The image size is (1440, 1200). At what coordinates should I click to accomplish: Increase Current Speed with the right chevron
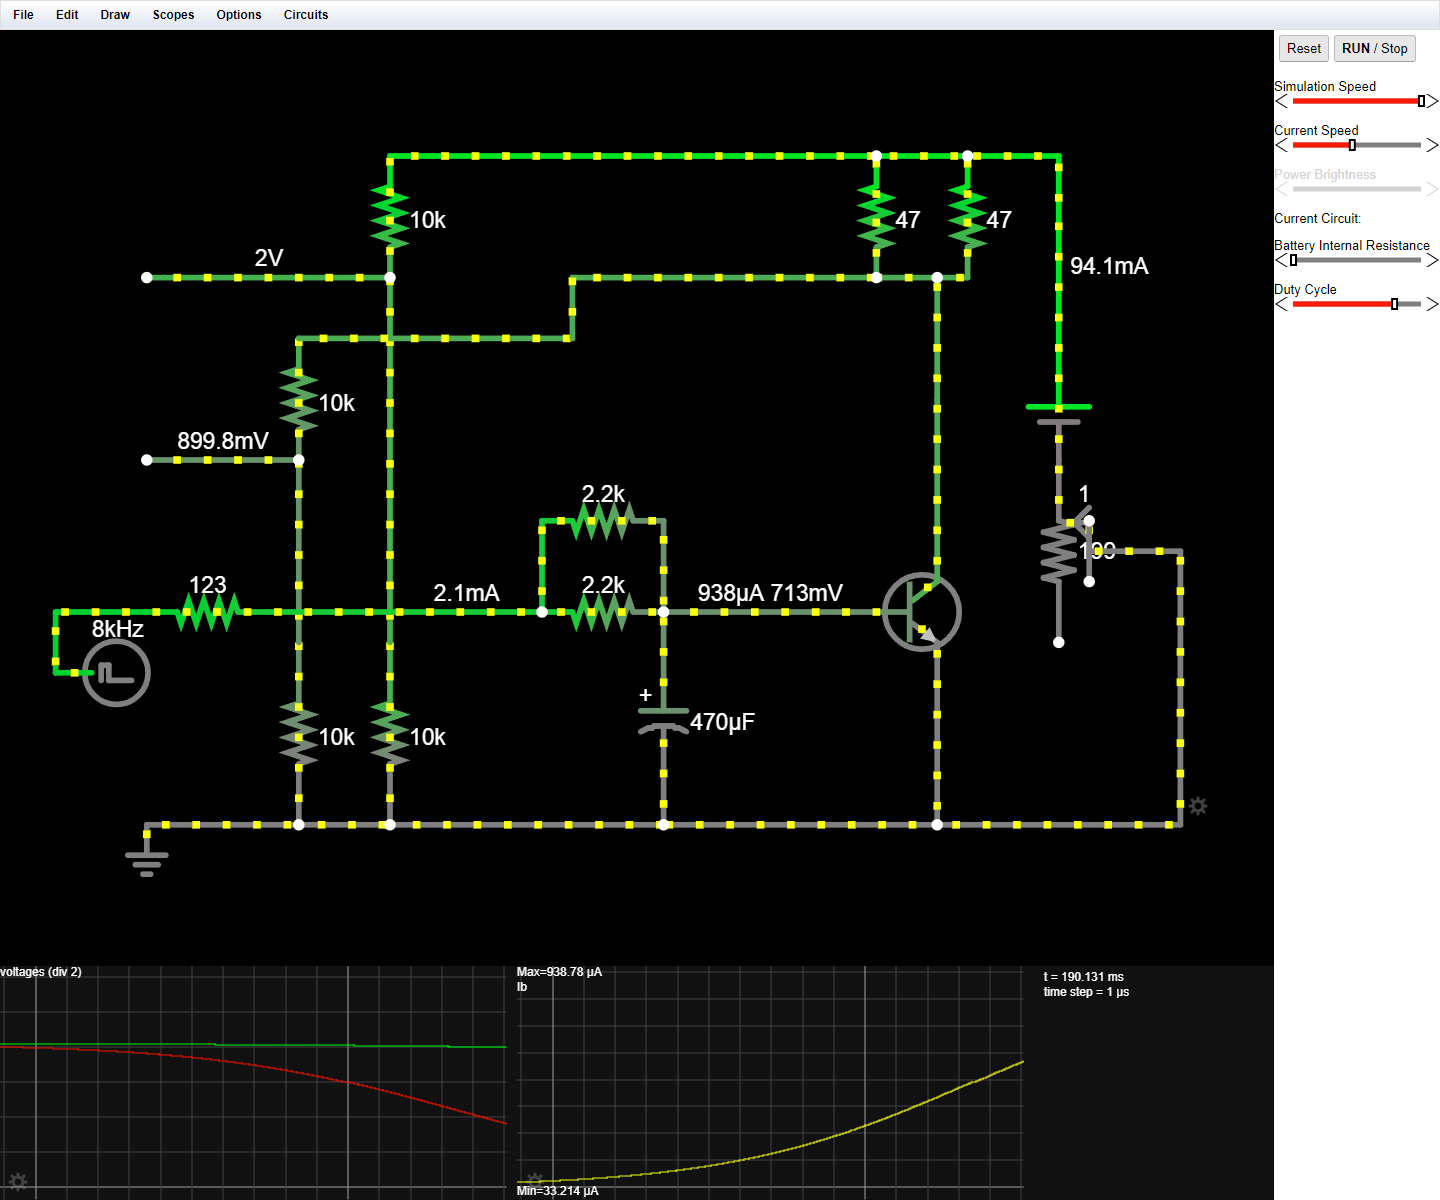[1434, 145]
